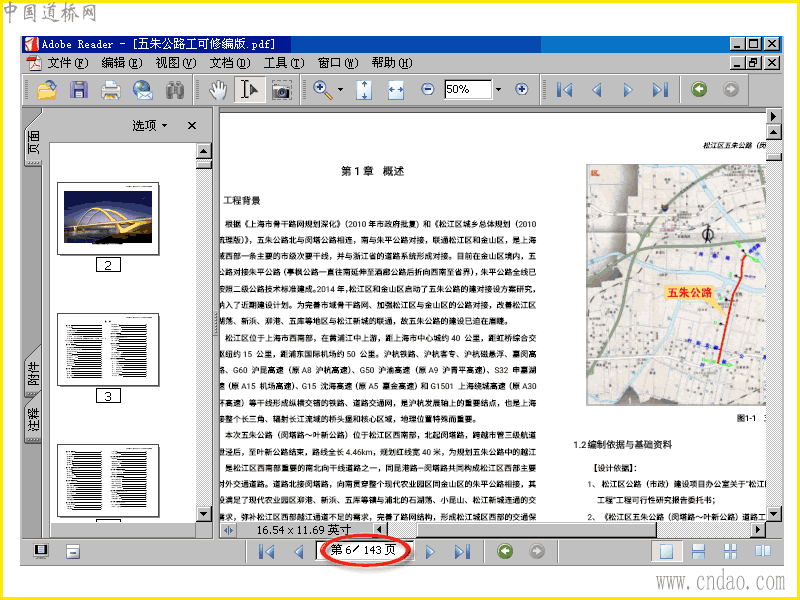Viewport: 800px width, 600px height.
Task: Open Search with the binoculars icon
Action: tap(175, 90)
